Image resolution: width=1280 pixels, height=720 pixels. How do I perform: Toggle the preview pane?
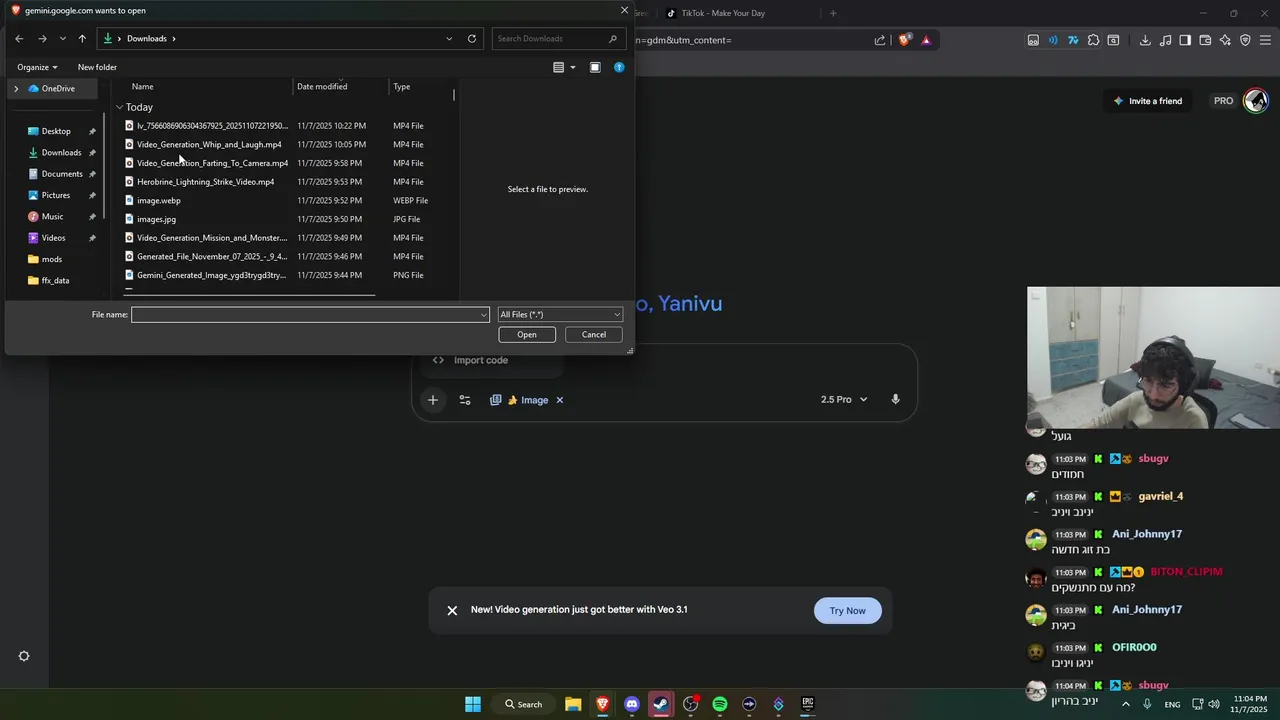pos(595,68)
